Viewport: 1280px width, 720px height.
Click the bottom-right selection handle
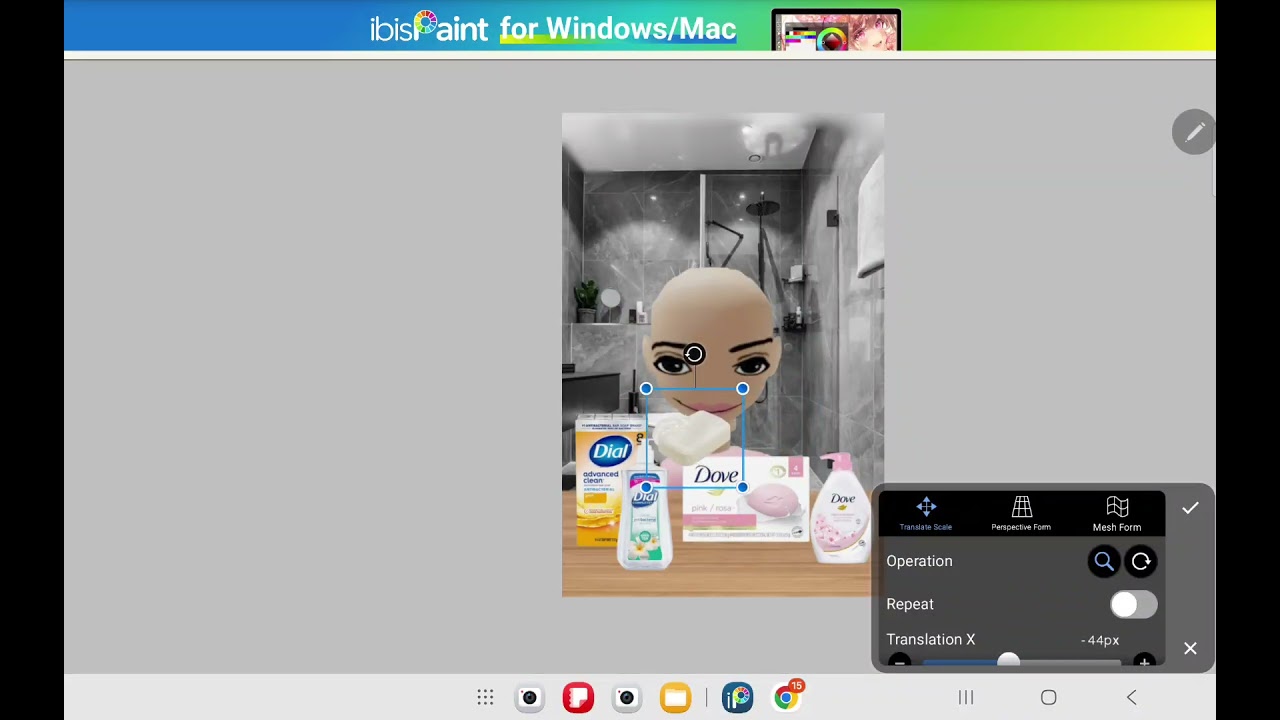point(742,487)
